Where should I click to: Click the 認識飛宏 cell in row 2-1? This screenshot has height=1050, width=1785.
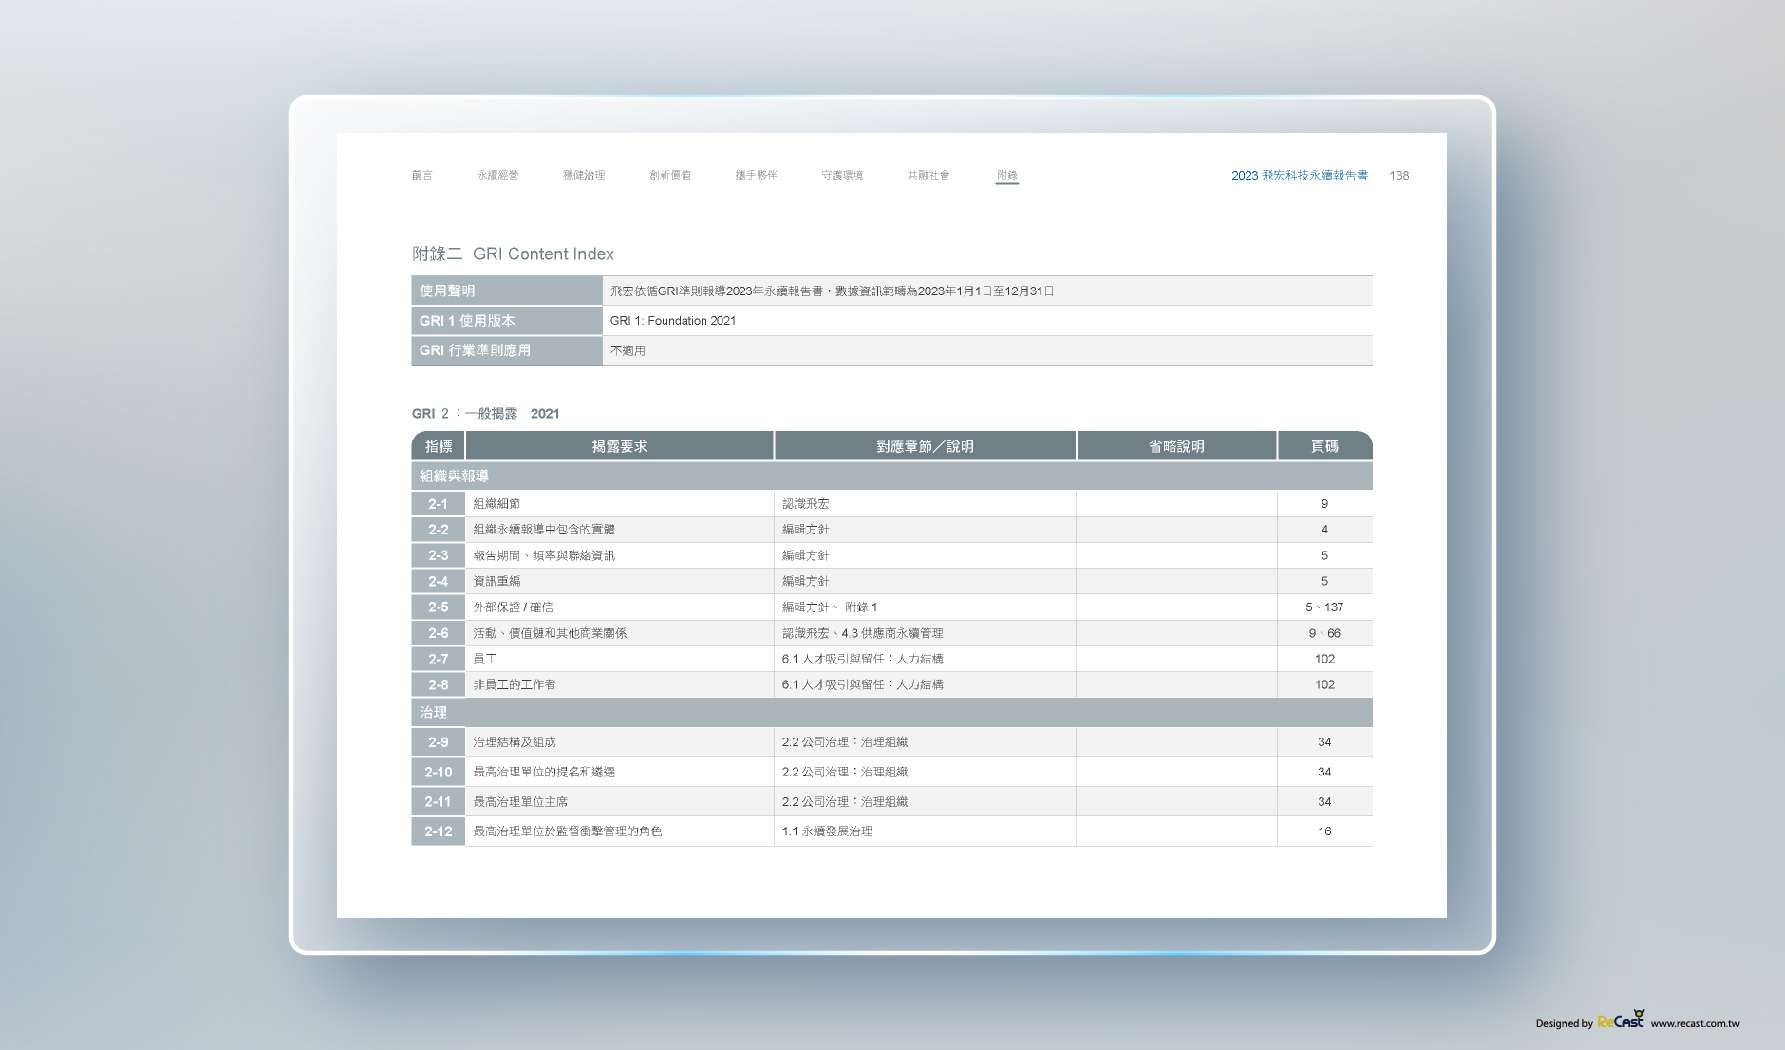[925, 504]
